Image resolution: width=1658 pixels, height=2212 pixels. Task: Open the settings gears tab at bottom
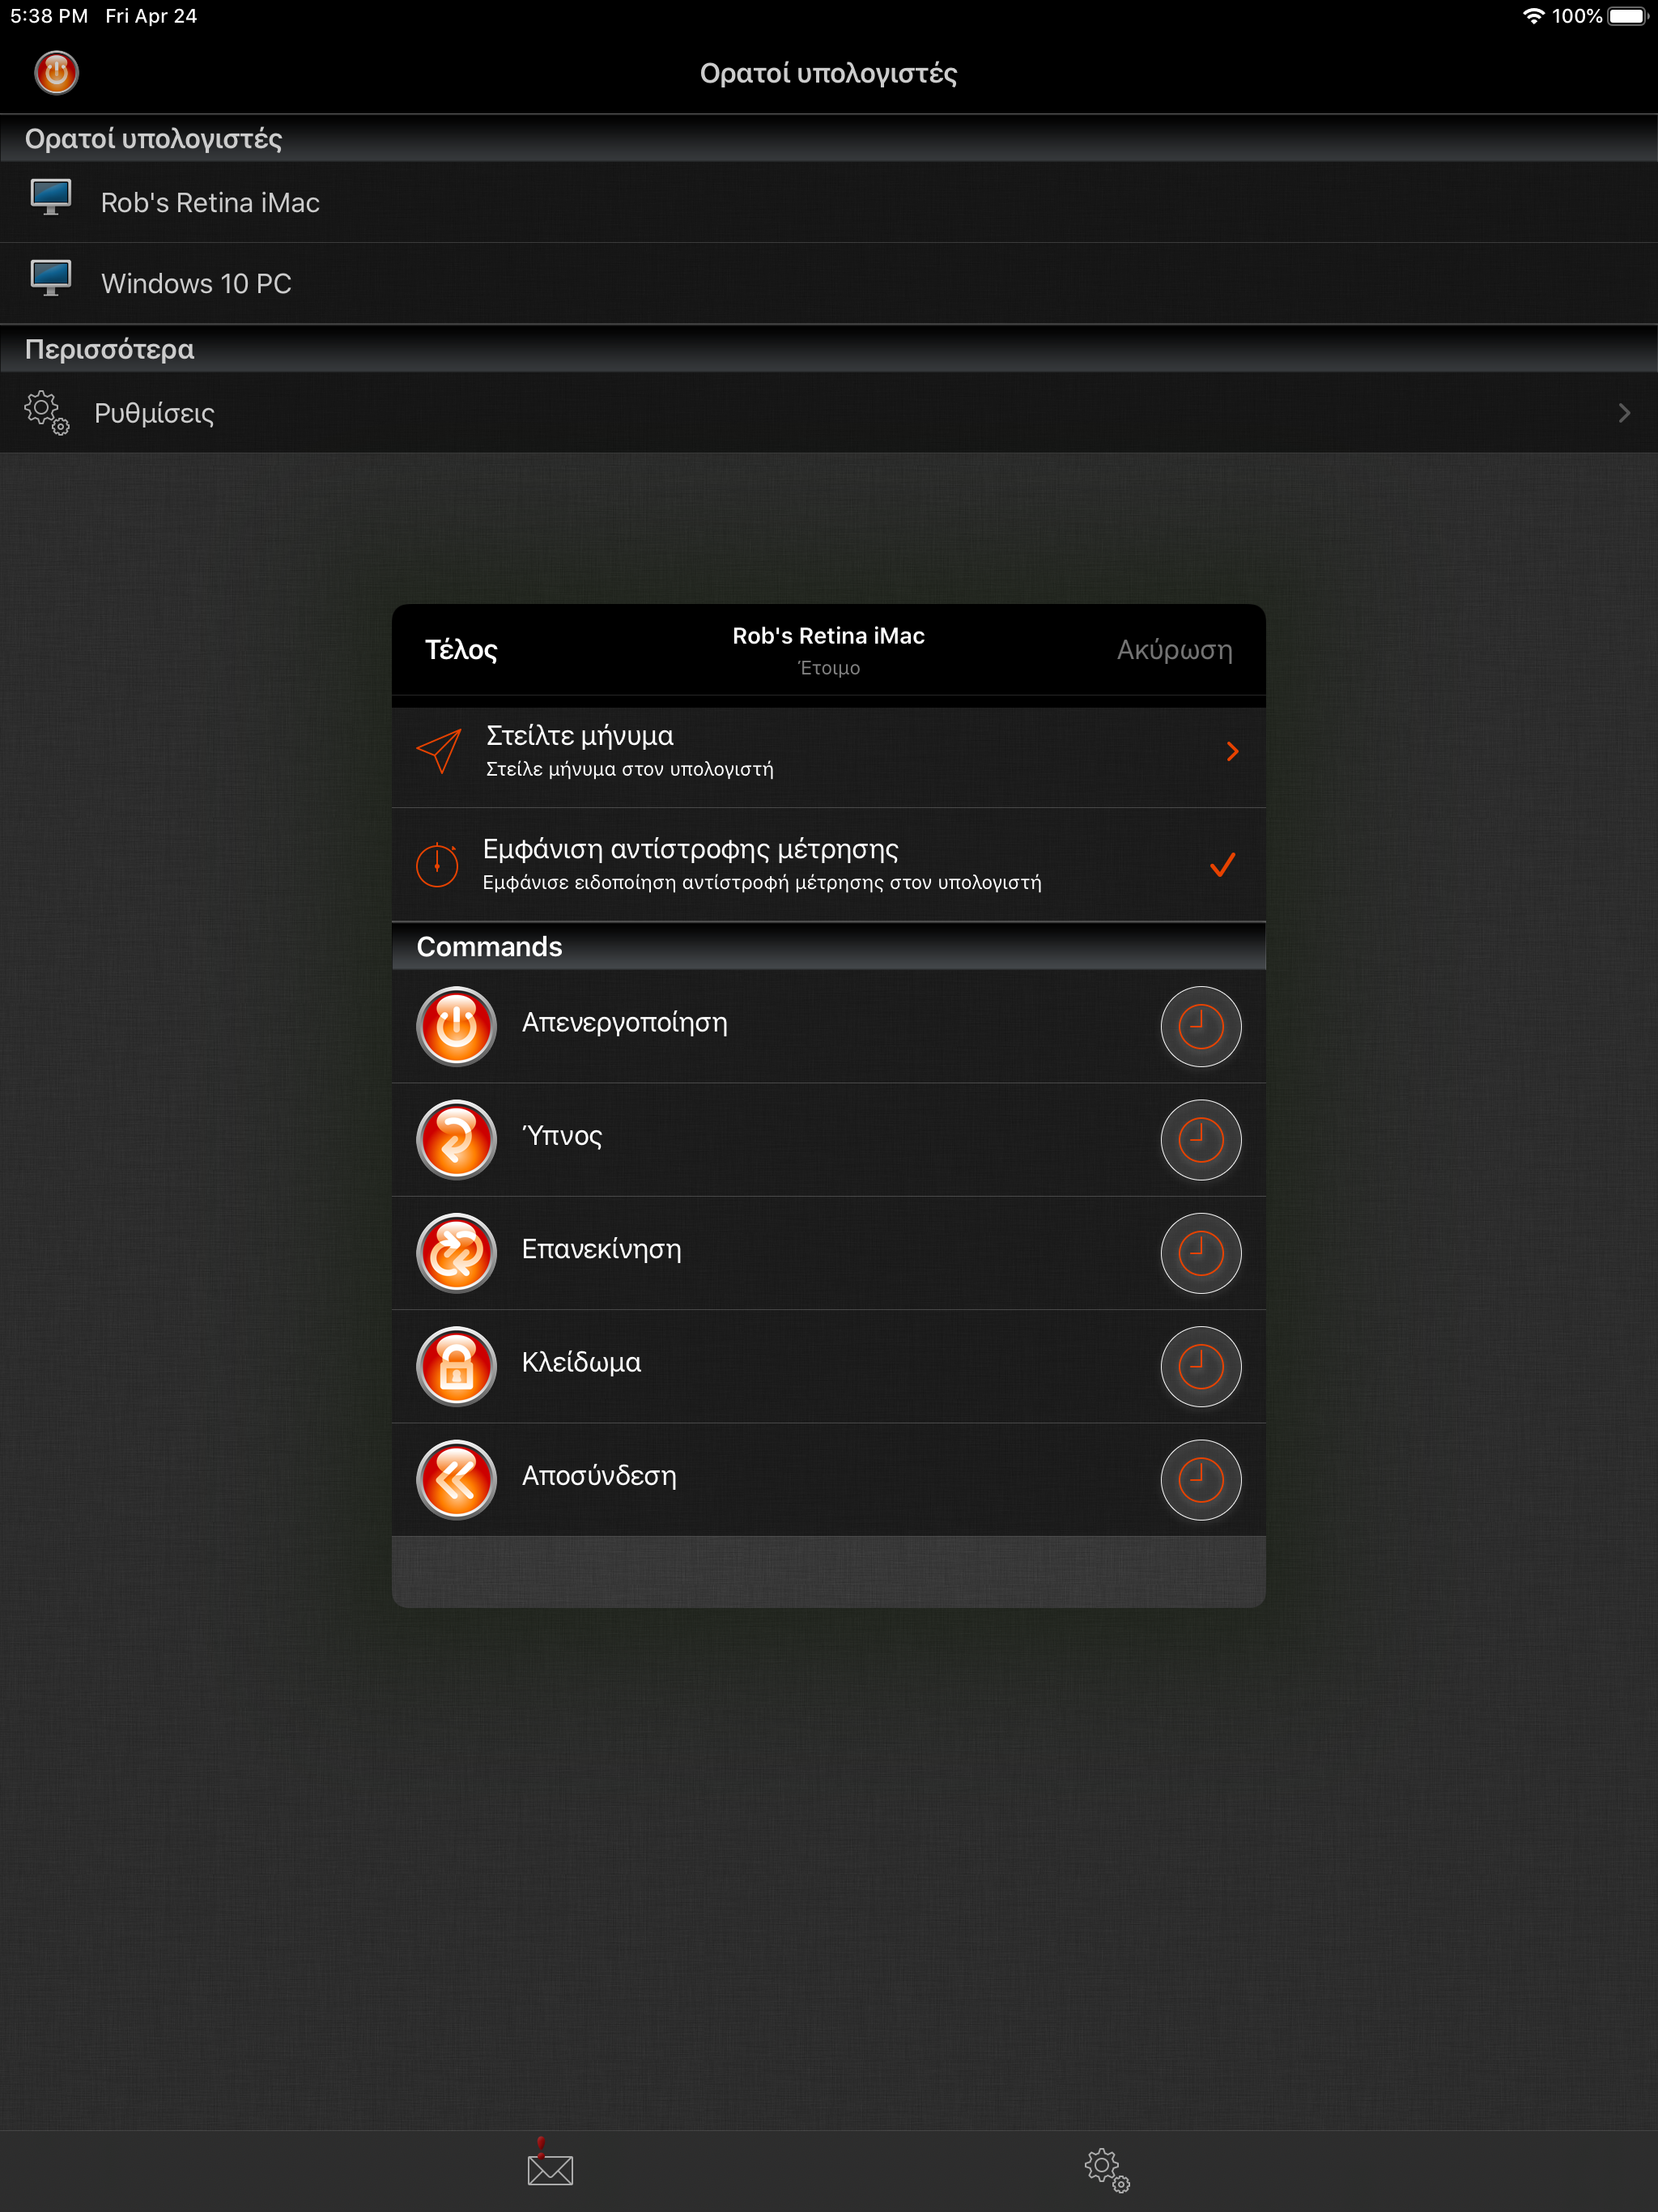pyautogui.click(x=1106, y=2170)
